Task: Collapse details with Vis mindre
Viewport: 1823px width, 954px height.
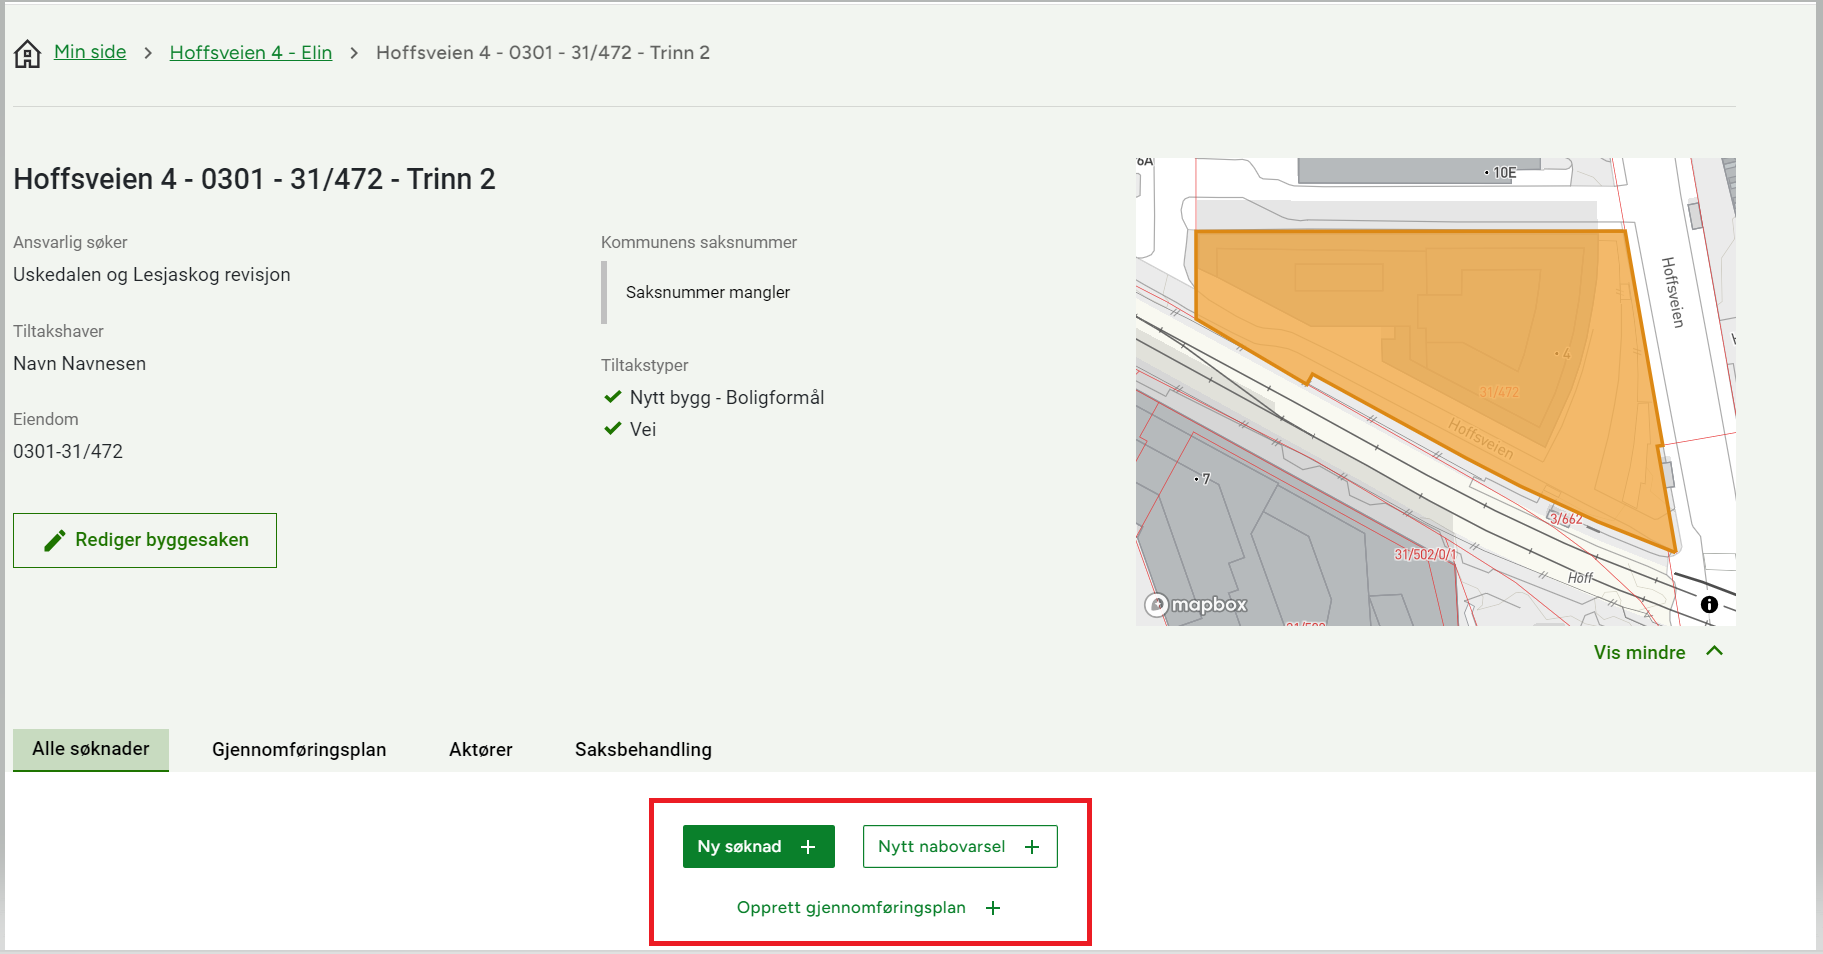Action: (x=1639, y=652)
